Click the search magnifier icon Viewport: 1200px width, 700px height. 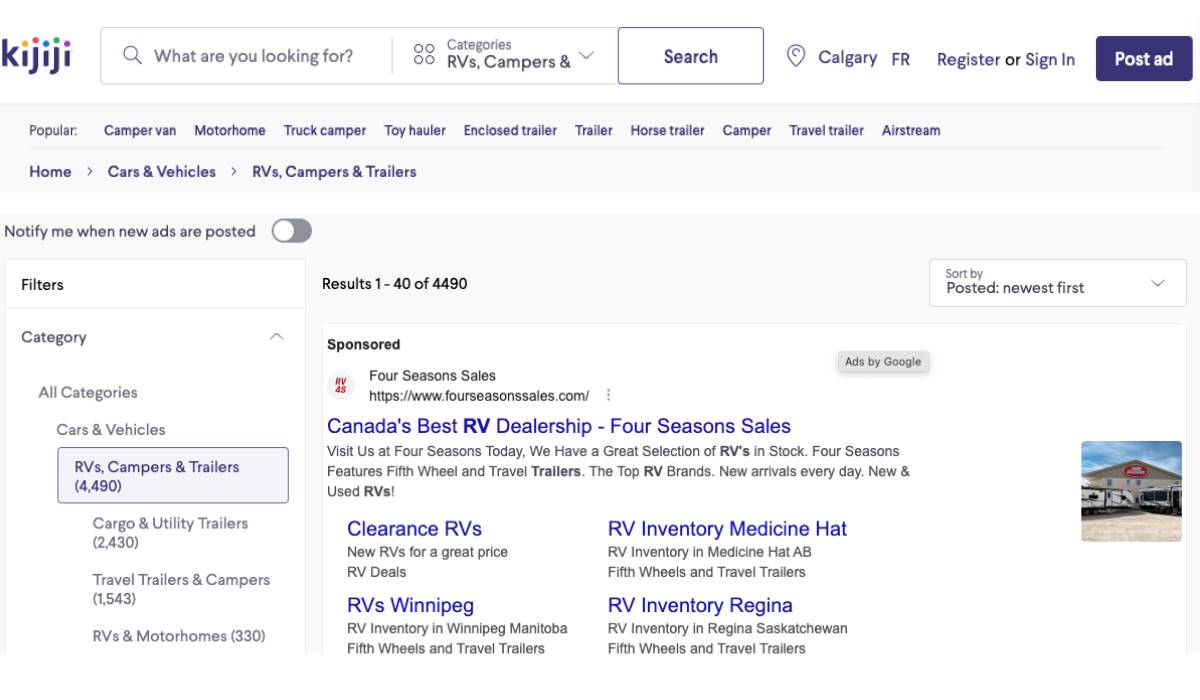pyautogui.click(x=132, y=56)
